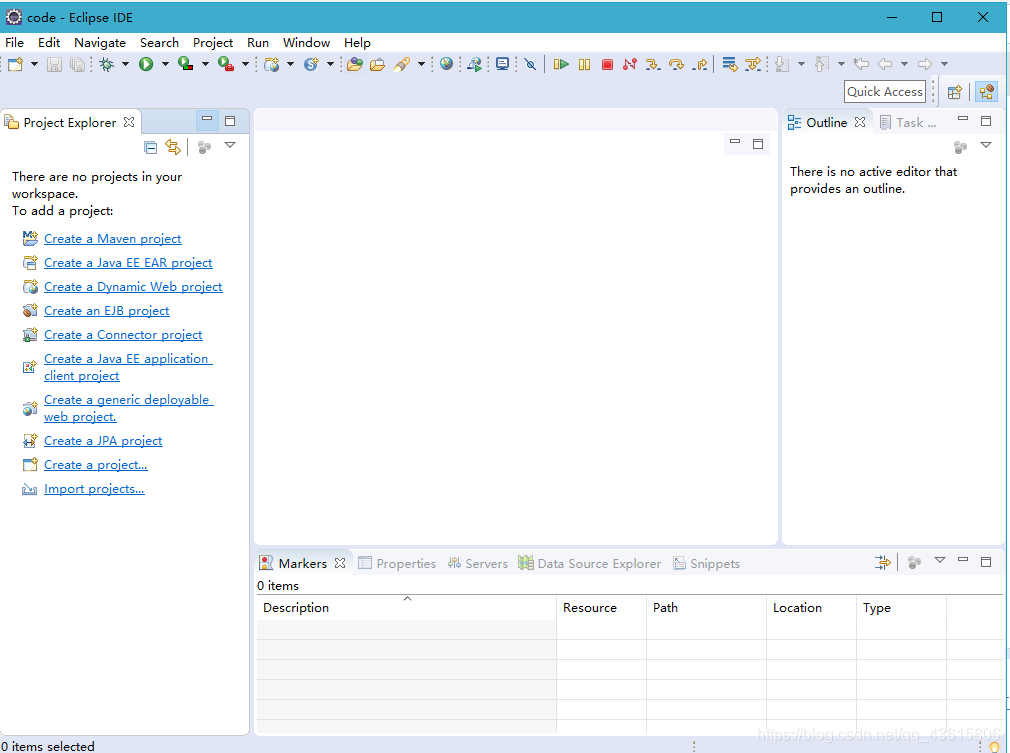Click Create a Maven project link
This screenshot has height=753, width=1010.
[113, 239]
